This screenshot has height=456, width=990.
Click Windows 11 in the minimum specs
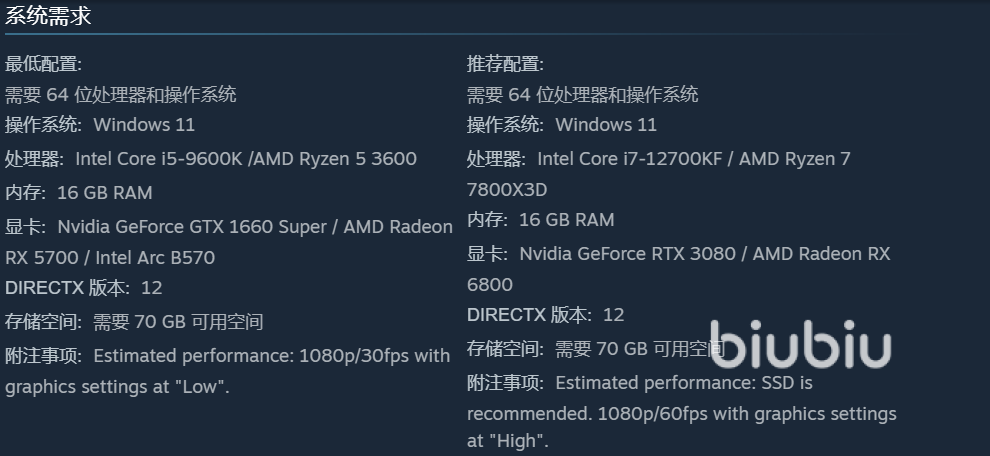[x=144, y=125]
